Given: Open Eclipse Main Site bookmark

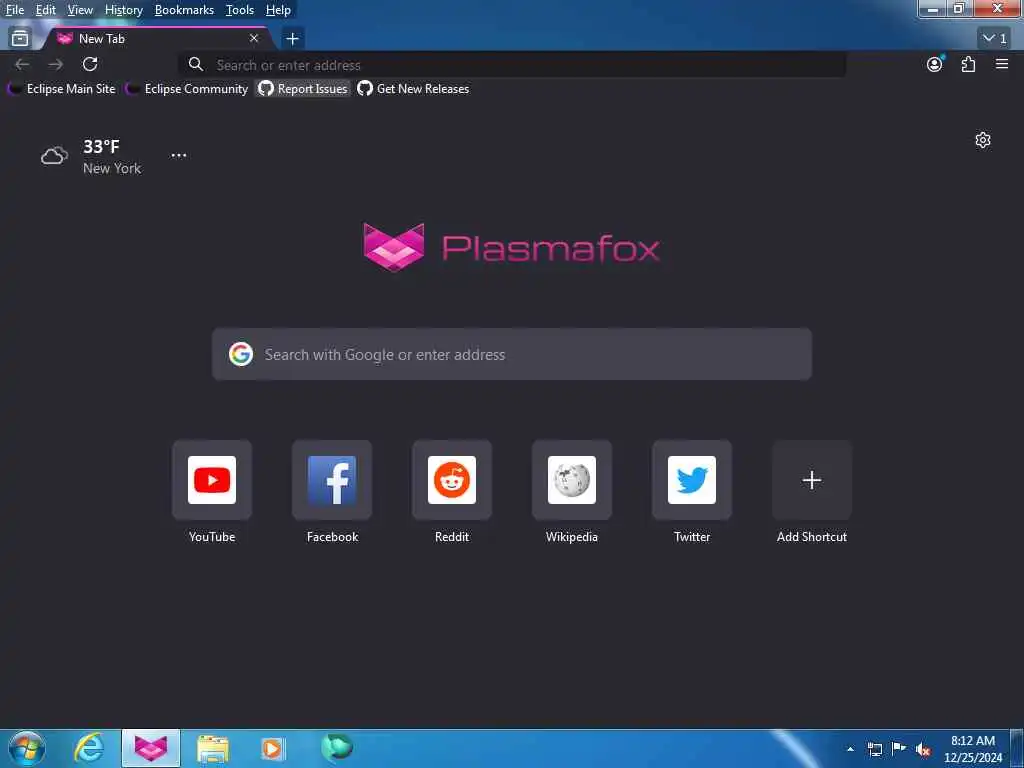Looking at the screenshot, I should (x=62, y=89).
